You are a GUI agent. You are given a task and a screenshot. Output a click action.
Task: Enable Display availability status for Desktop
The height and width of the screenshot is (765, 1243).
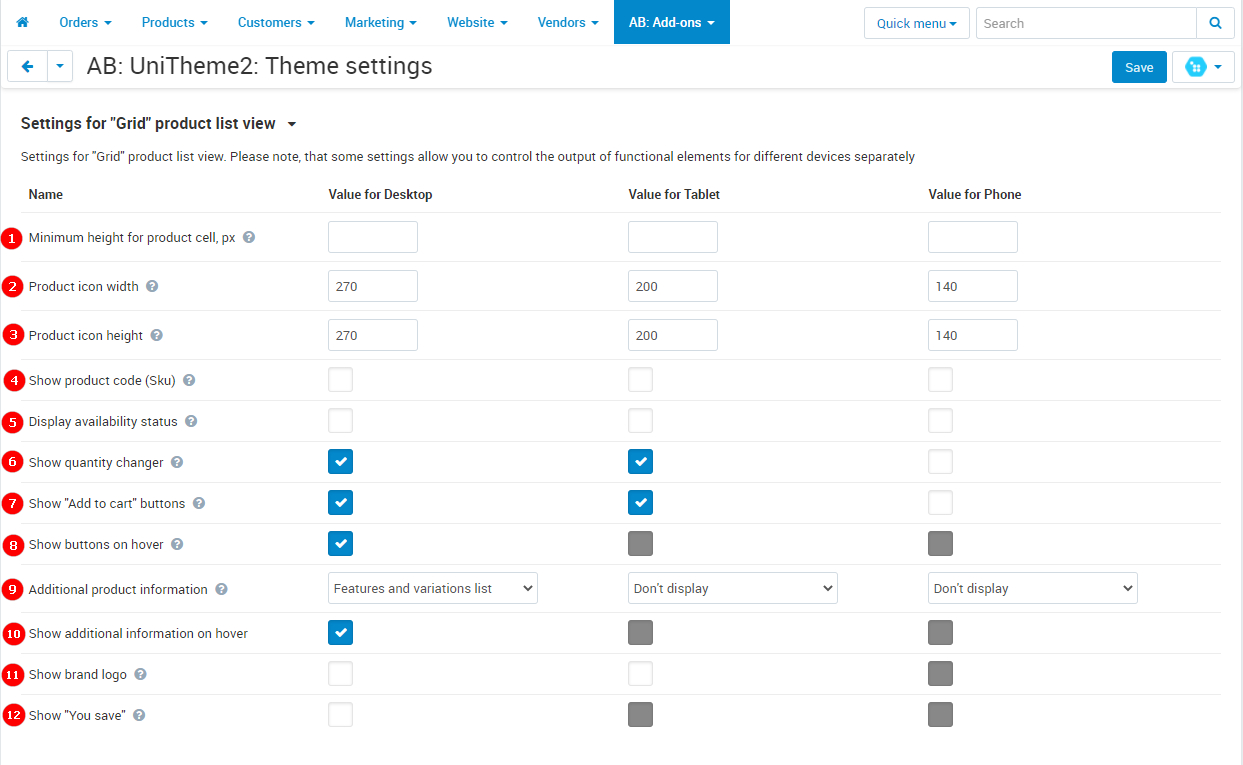click(x=340, y=421)
